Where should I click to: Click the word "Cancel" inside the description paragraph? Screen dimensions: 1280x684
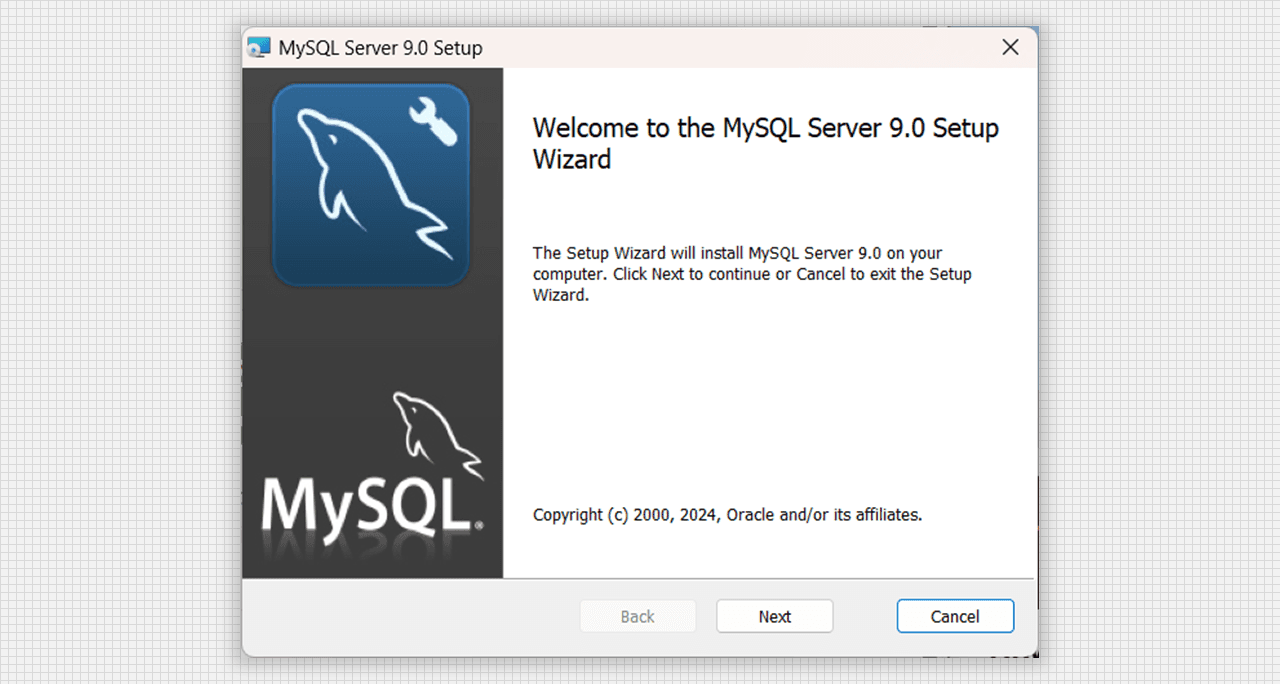[x=820, y=274]
